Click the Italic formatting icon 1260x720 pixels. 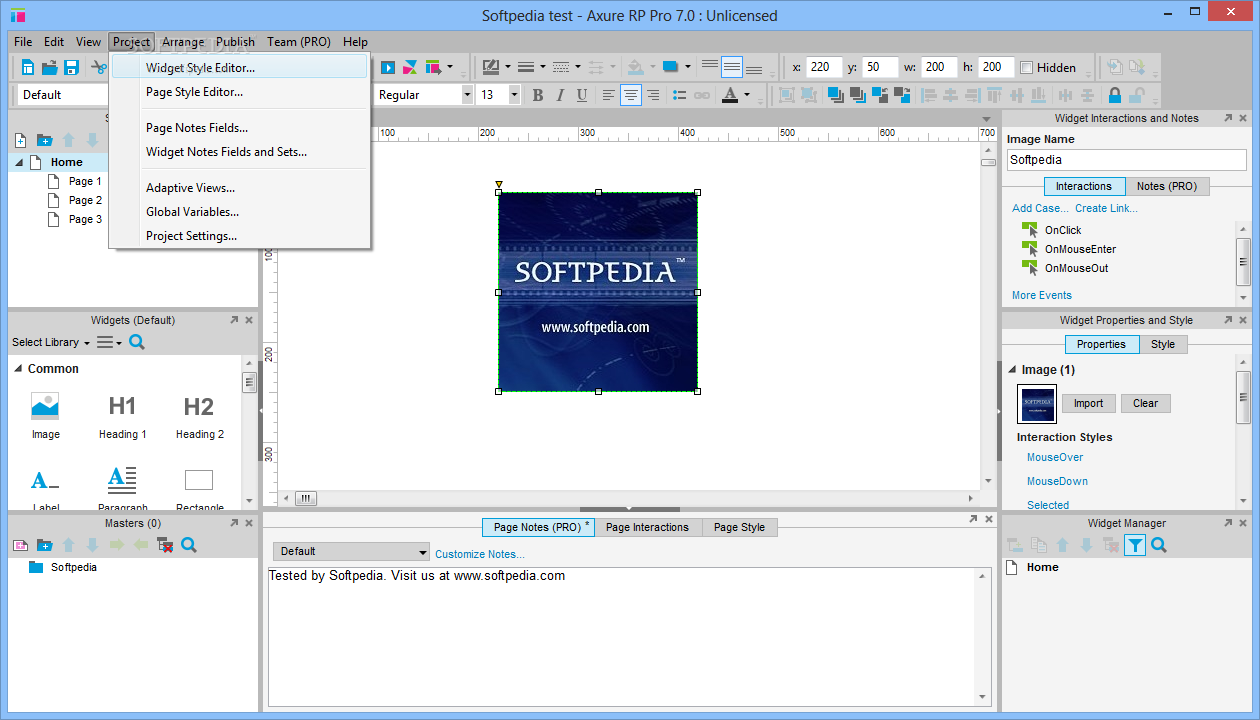coord(560,95)
